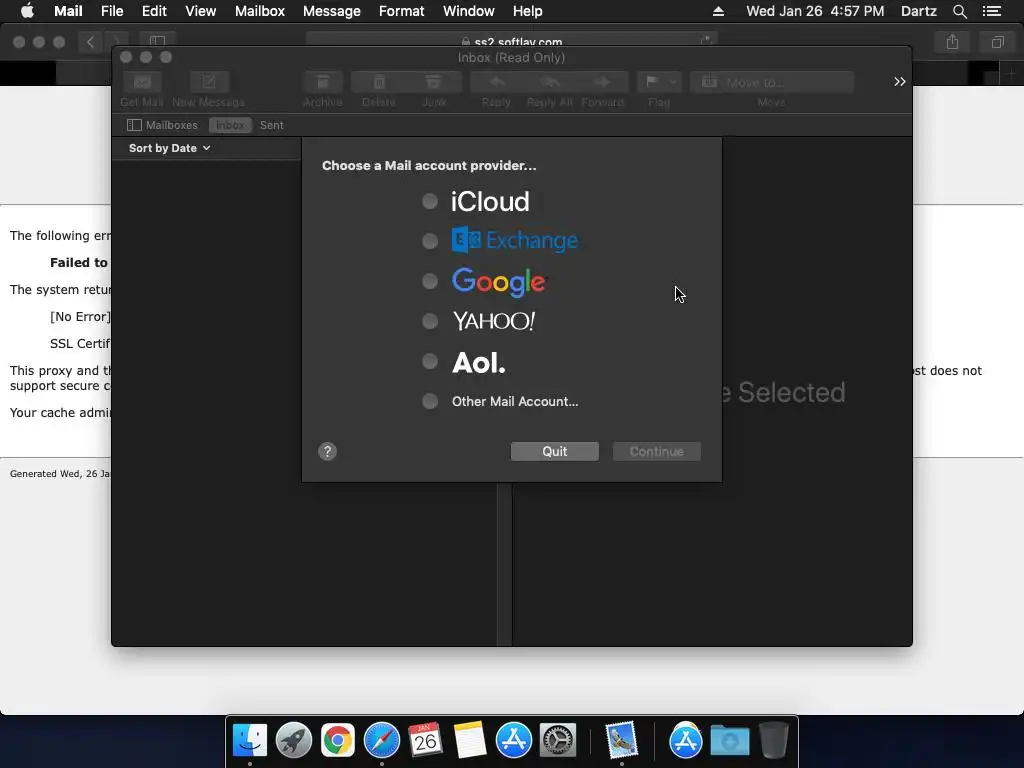1024x768 pixels.
Task: Open the Move to dropdown
Action: (x=772, y=82)
